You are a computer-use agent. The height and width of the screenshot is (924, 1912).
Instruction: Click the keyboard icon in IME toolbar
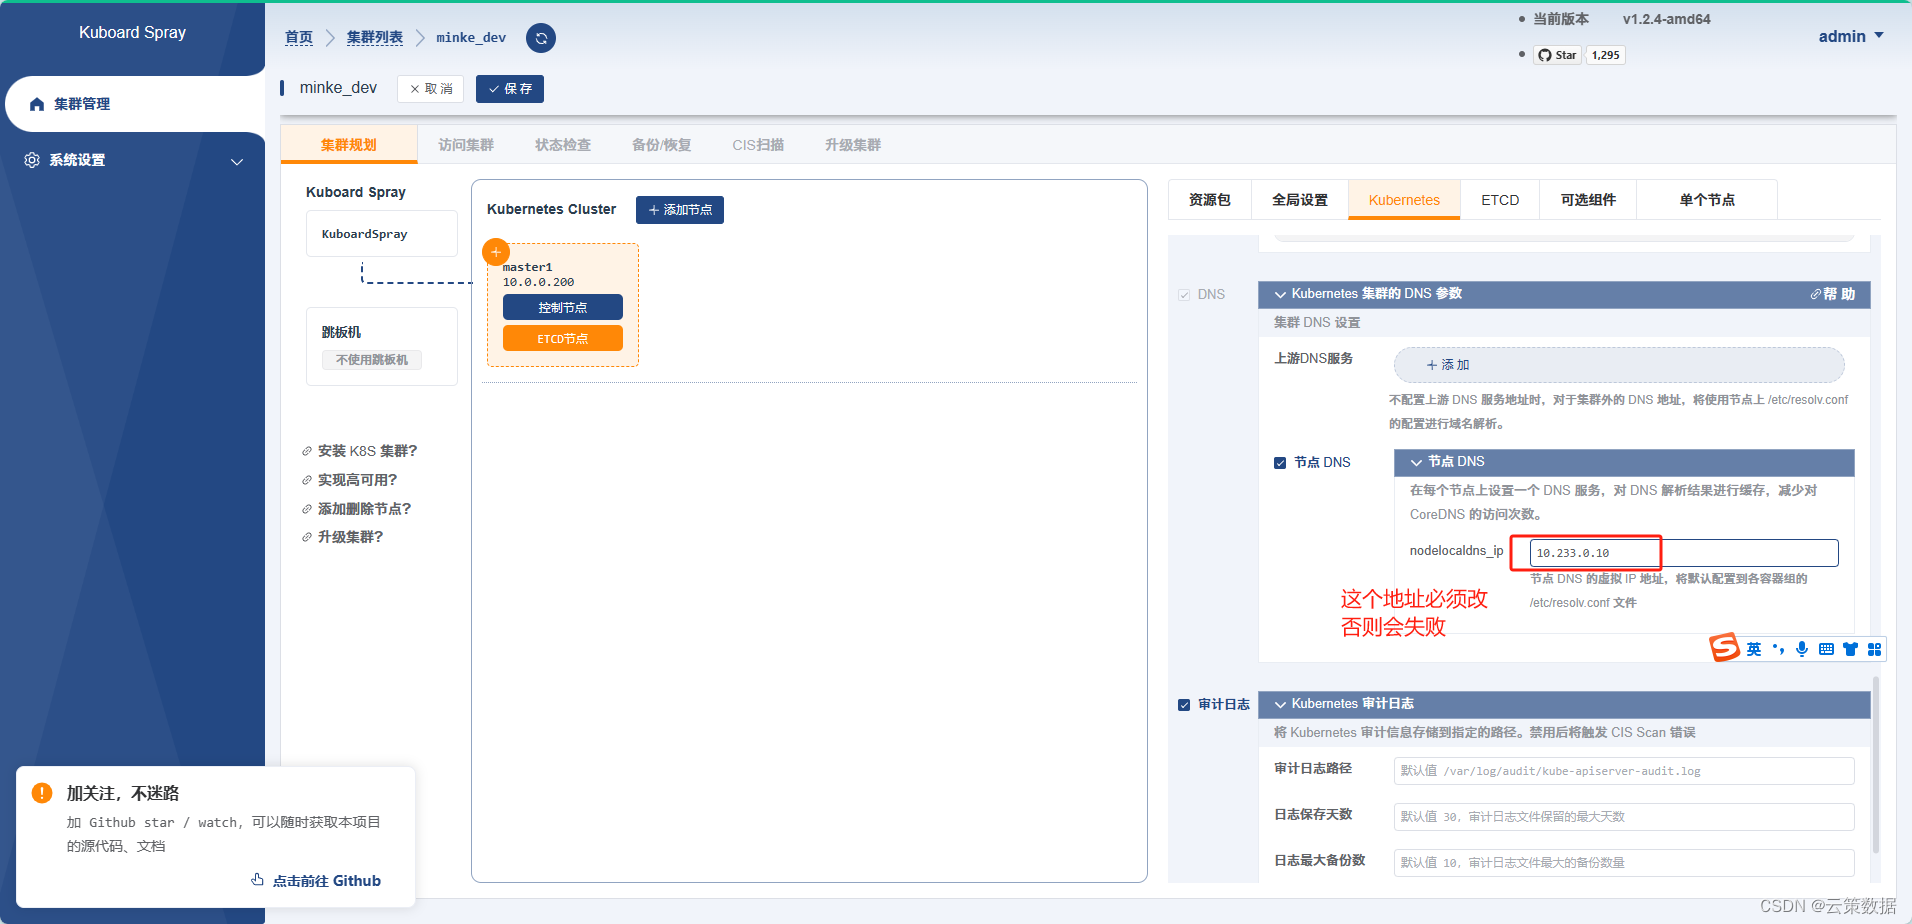click(x=1826, y=649)
